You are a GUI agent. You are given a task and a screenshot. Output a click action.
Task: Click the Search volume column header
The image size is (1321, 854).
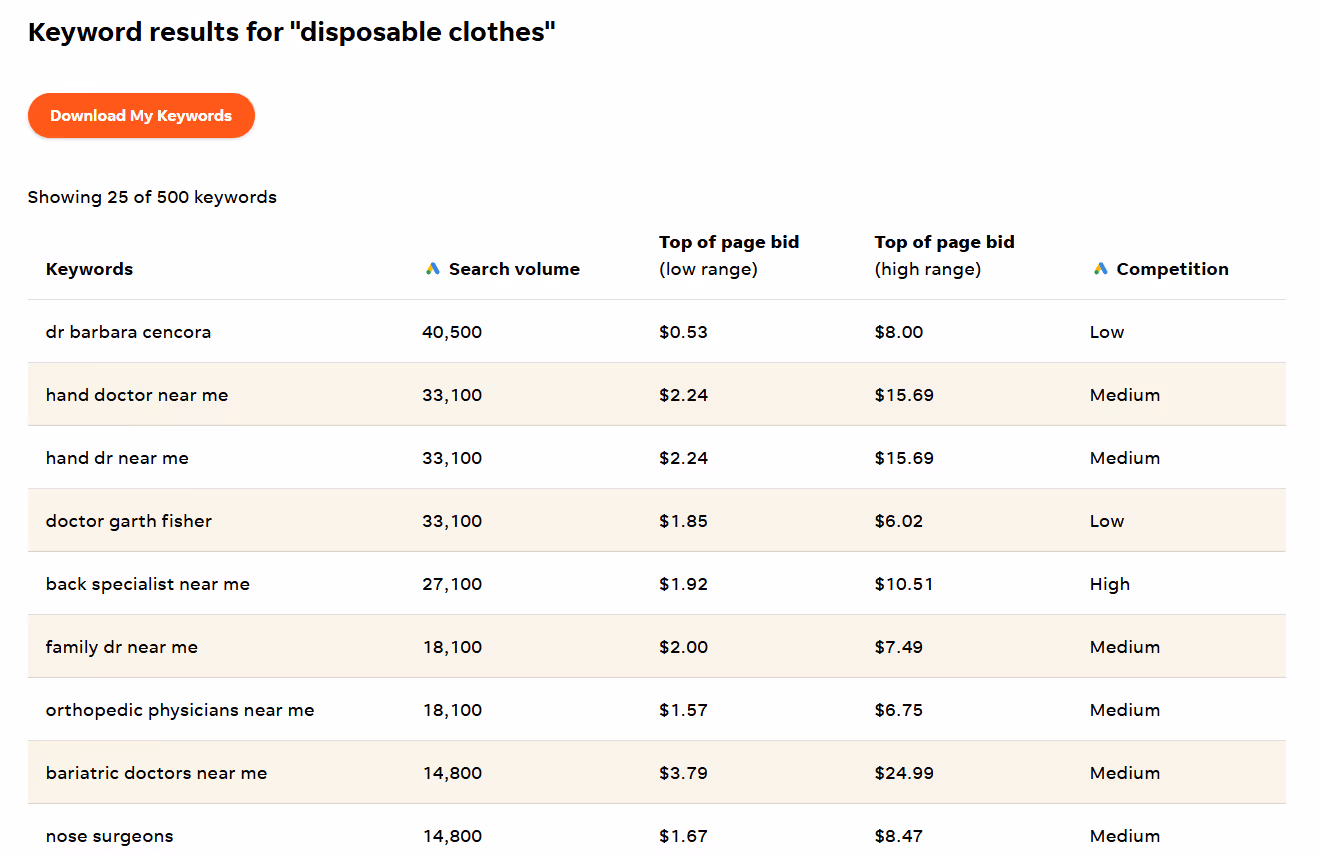tap(514, 269)
